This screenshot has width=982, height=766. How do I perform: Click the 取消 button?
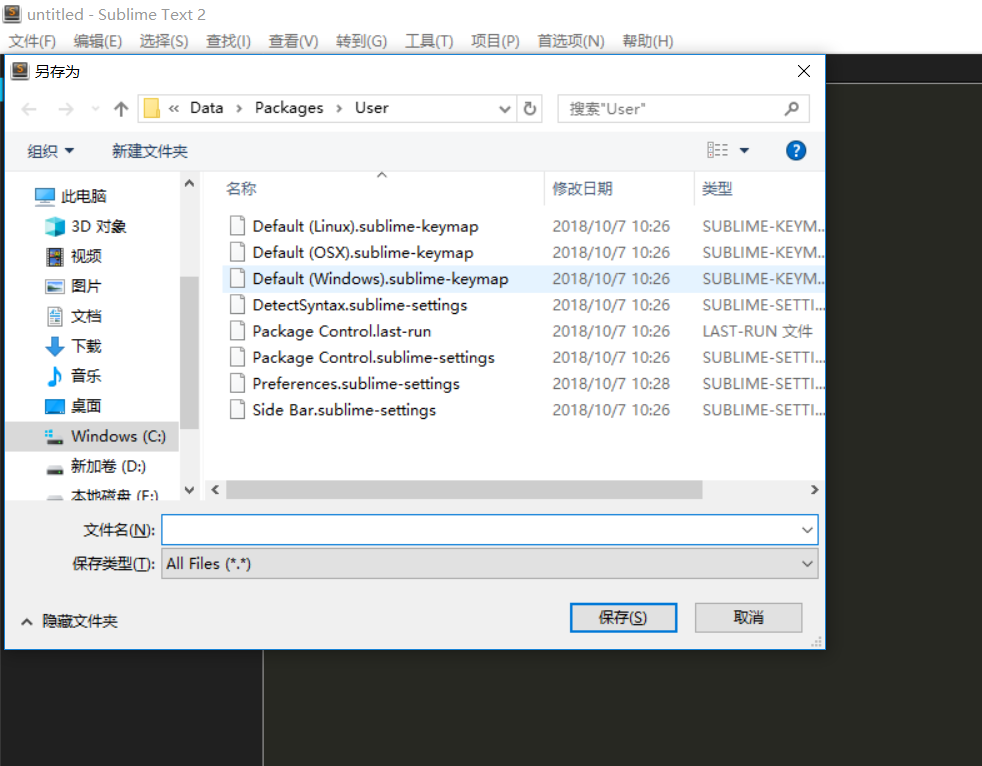748,618
